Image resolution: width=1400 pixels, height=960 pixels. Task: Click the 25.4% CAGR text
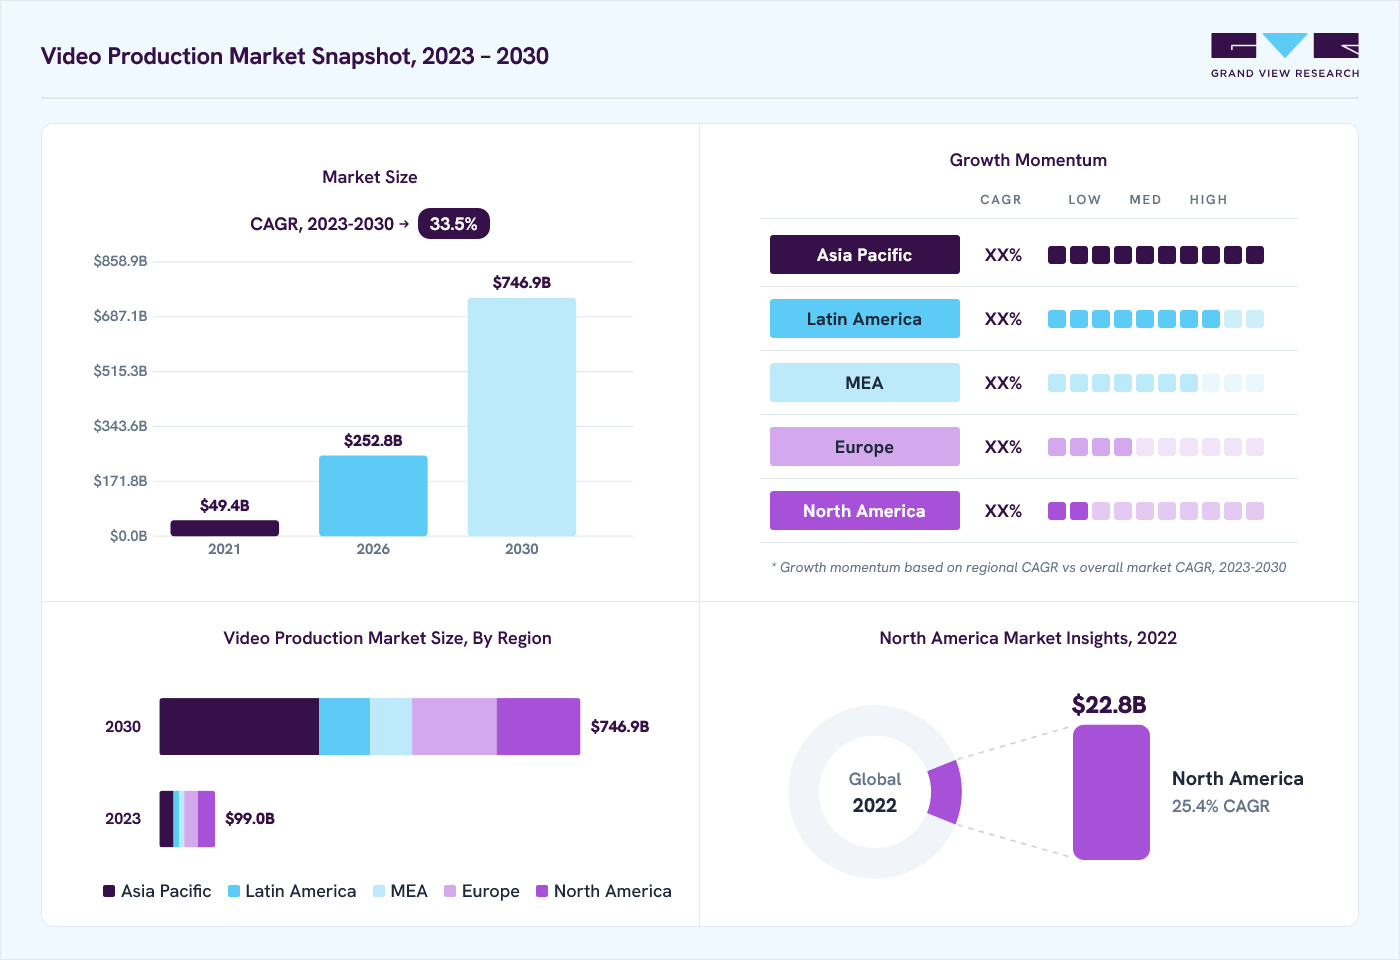1221,806
